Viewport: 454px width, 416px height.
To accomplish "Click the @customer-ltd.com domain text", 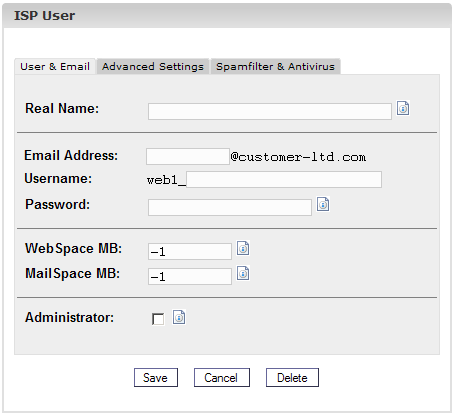I will click(x=298, y=157).
